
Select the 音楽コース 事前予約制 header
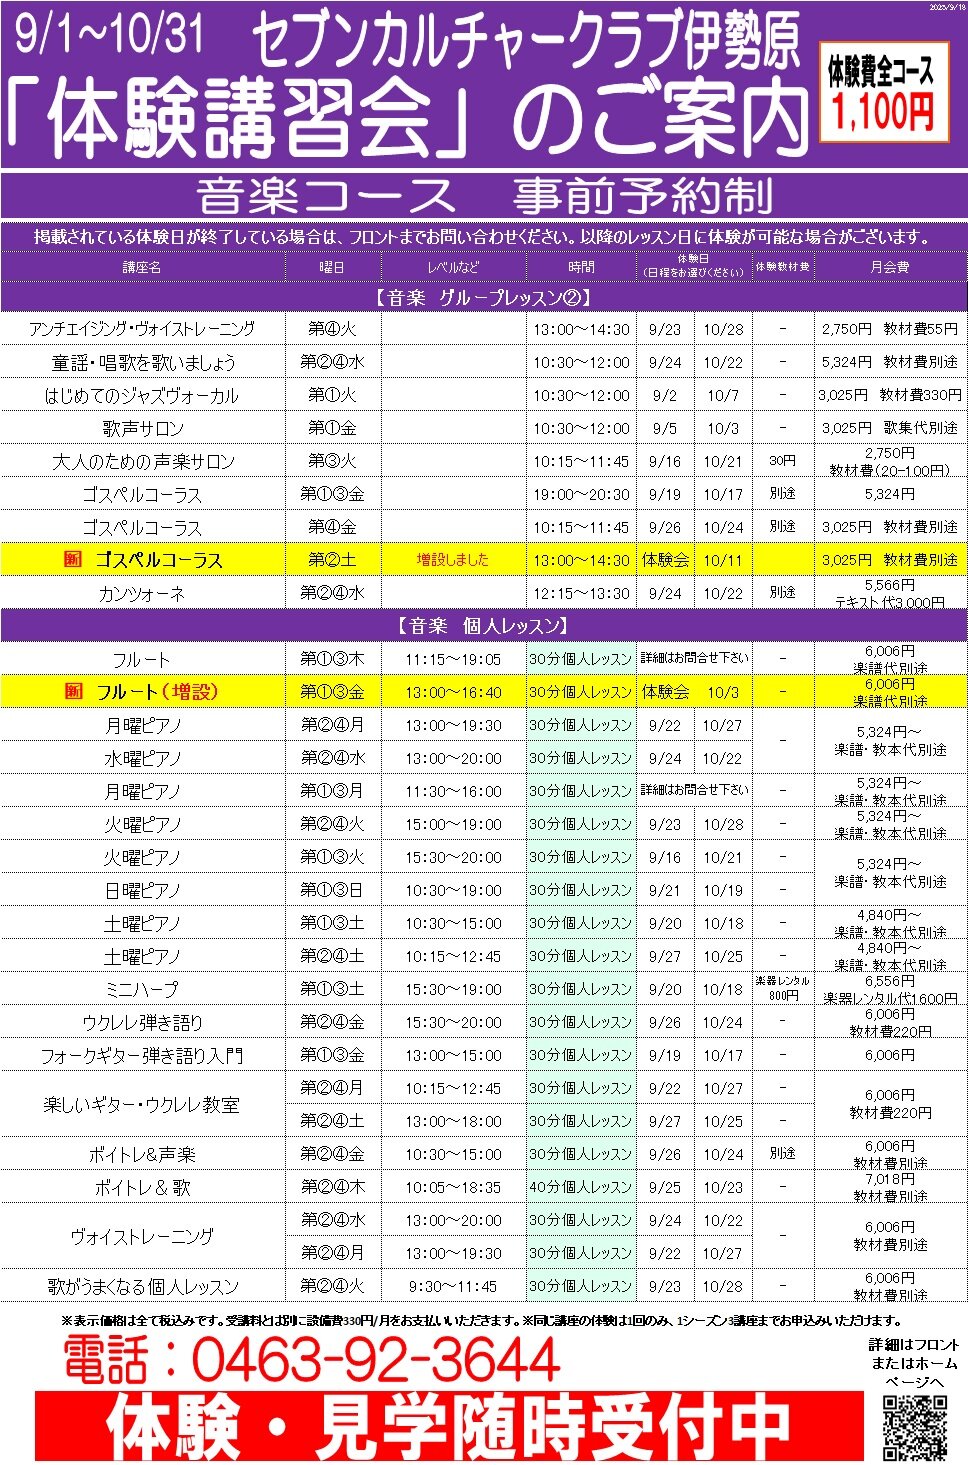[x=484, y=196]
